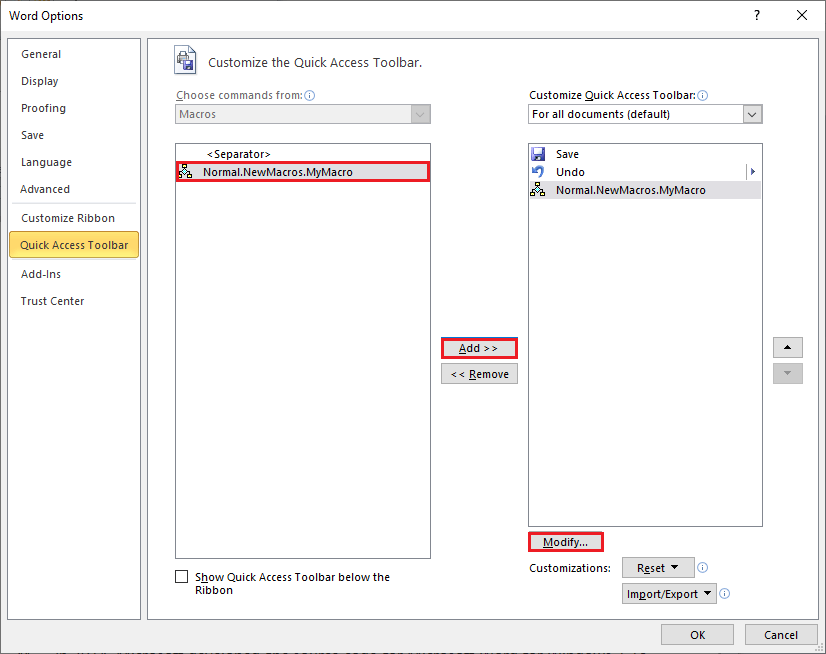Click the << Remove button

(479, 374)
